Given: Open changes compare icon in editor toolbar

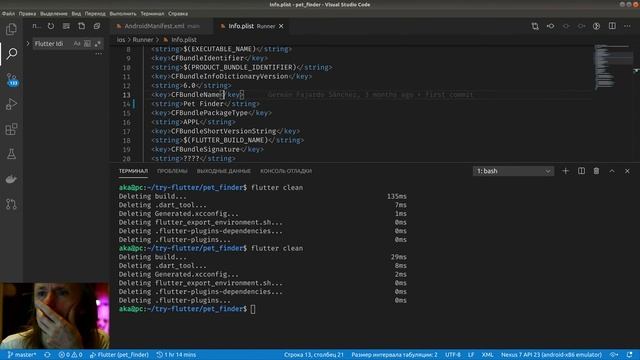Looking at the screenshot, I should point(535,26).
